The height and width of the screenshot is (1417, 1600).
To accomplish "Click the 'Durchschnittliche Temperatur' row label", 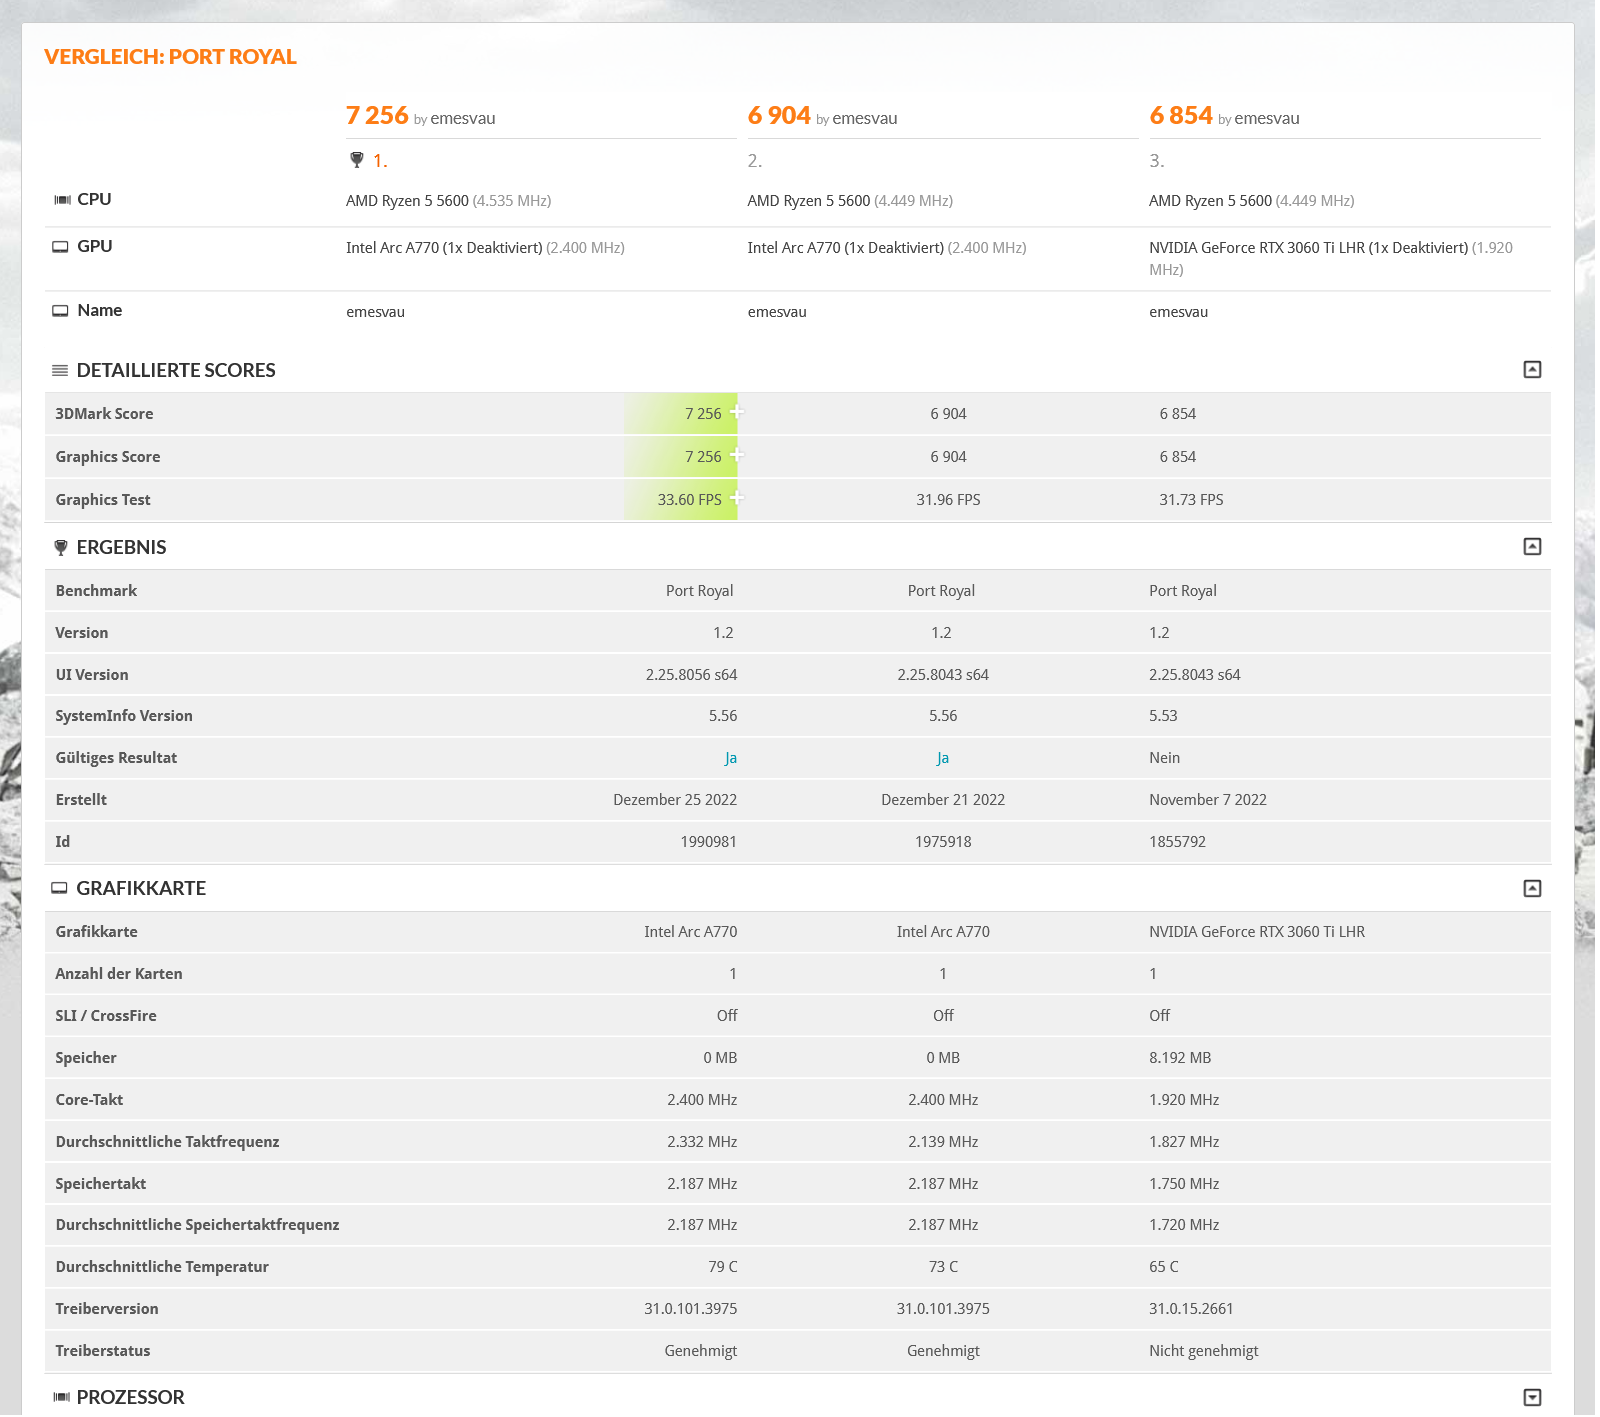I will 162,1267.
